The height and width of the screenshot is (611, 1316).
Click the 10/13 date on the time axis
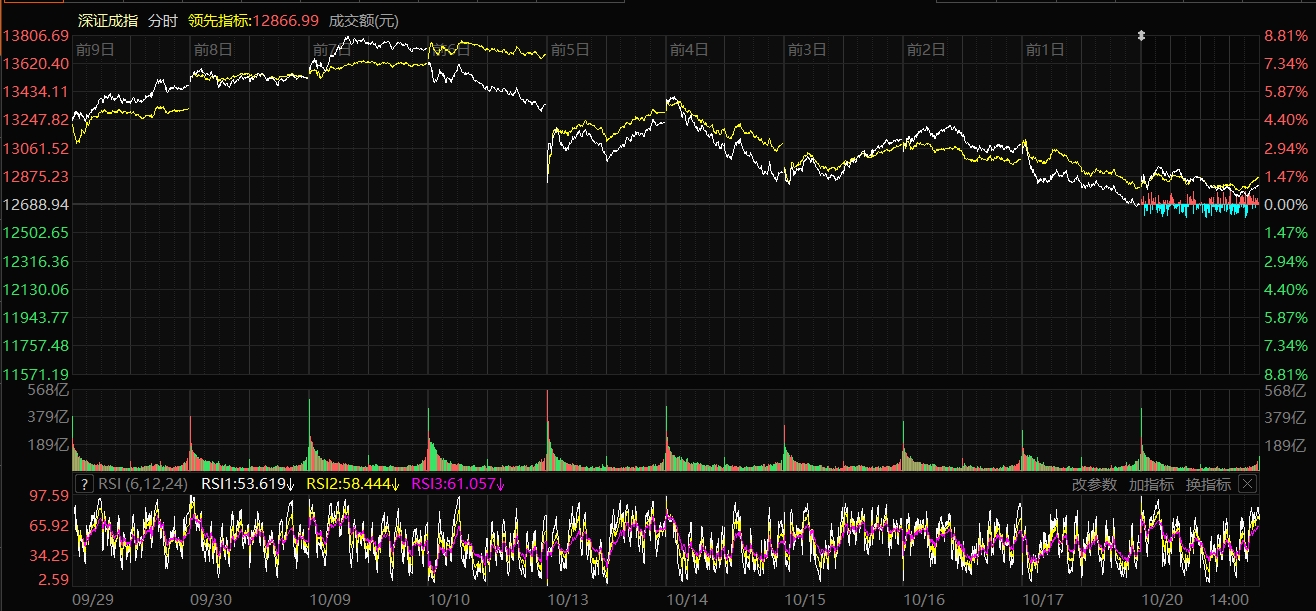point(570,598)
